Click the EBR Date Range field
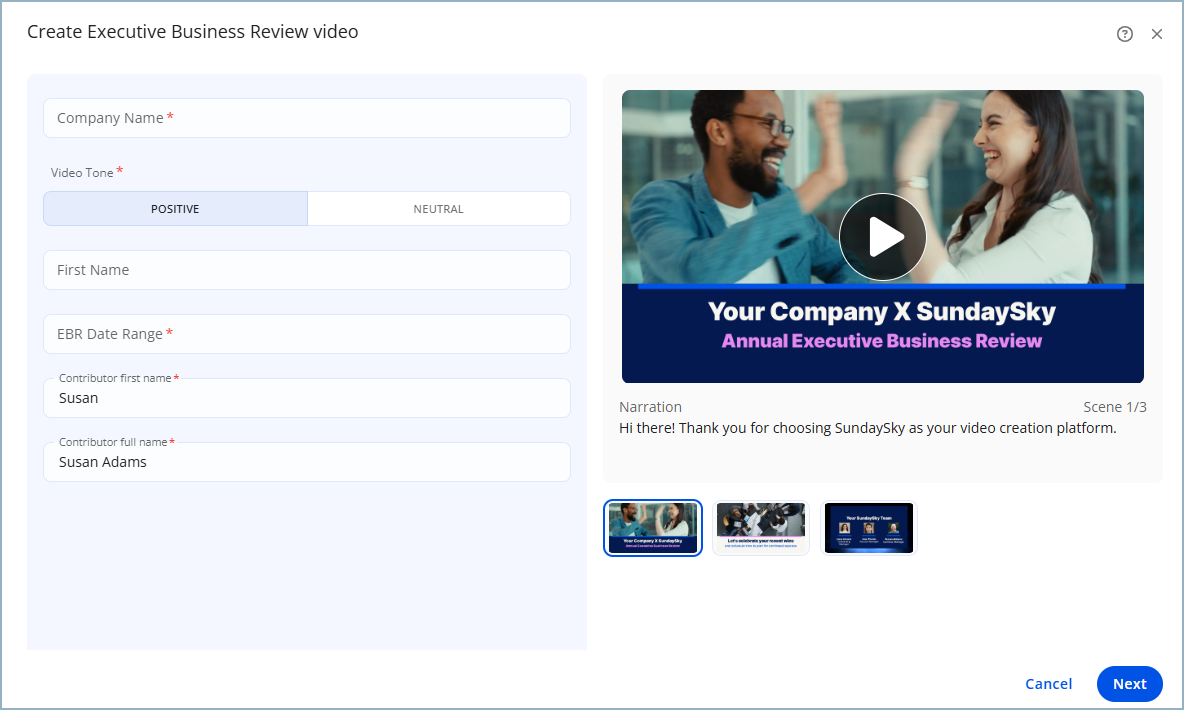 [306, 334]
